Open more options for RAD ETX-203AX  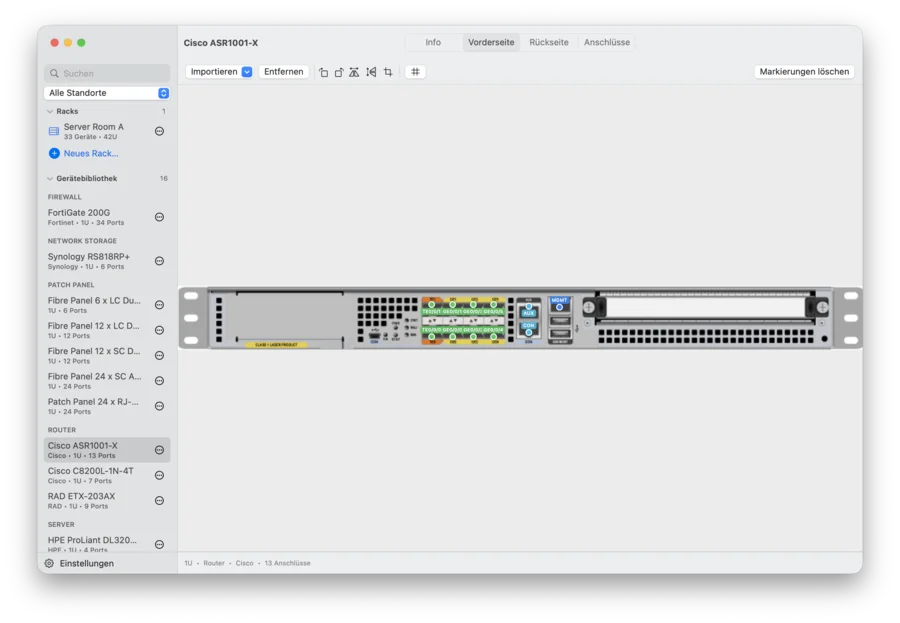point(160,501)
